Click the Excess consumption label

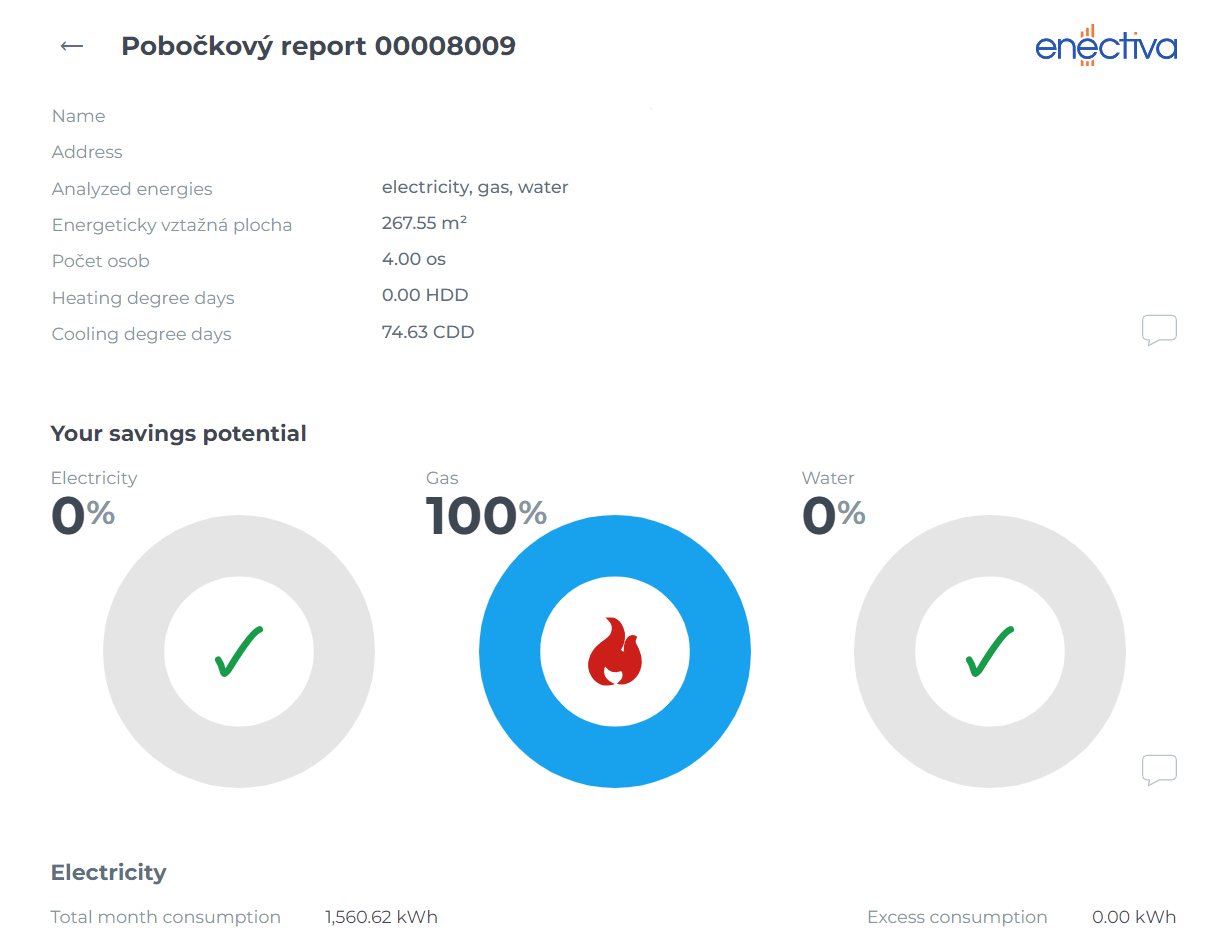pyautogui.click(x=957, y=917)
